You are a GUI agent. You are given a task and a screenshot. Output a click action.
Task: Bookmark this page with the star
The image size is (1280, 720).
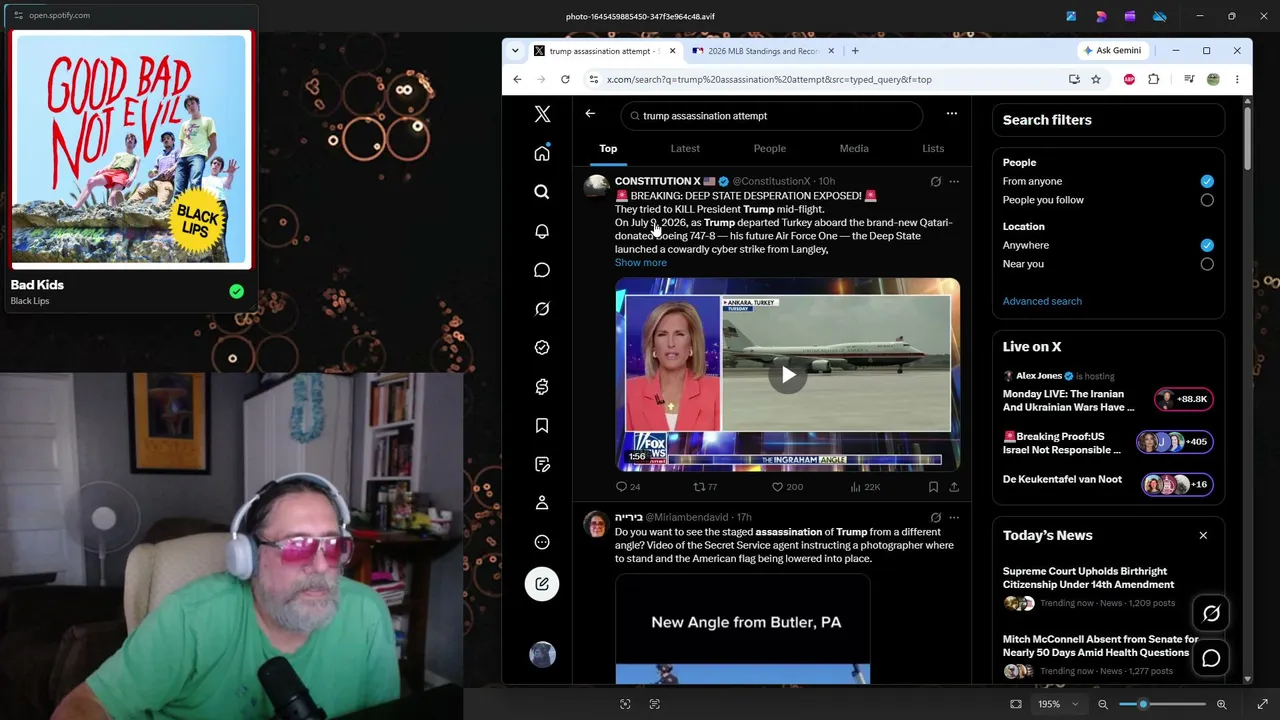(x=1096, y=79)
